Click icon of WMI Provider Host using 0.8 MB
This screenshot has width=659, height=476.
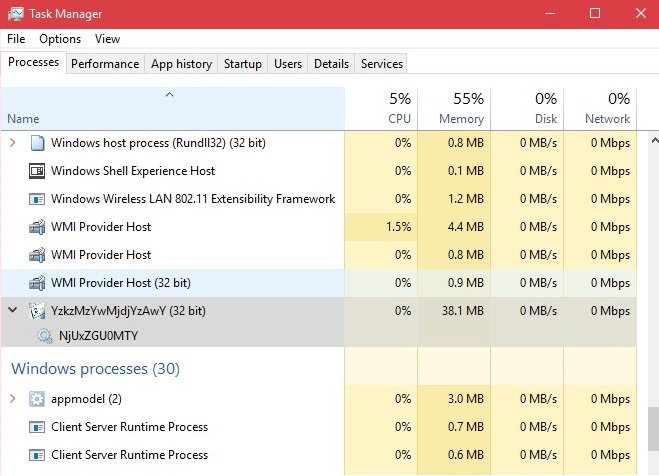pos(37,255)
